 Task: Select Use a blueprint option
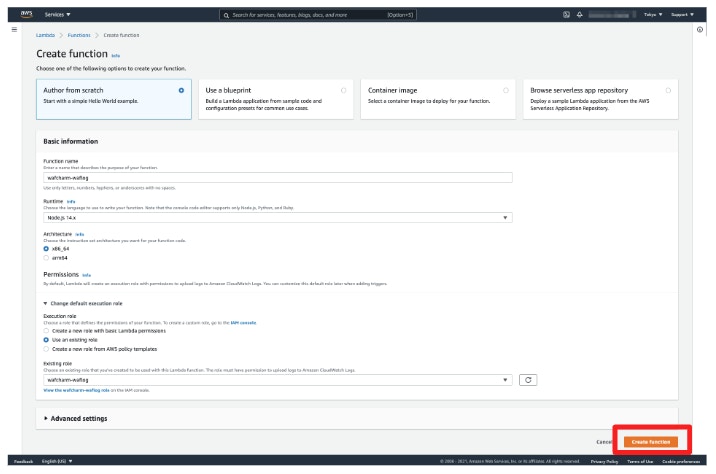click(276, 99)
